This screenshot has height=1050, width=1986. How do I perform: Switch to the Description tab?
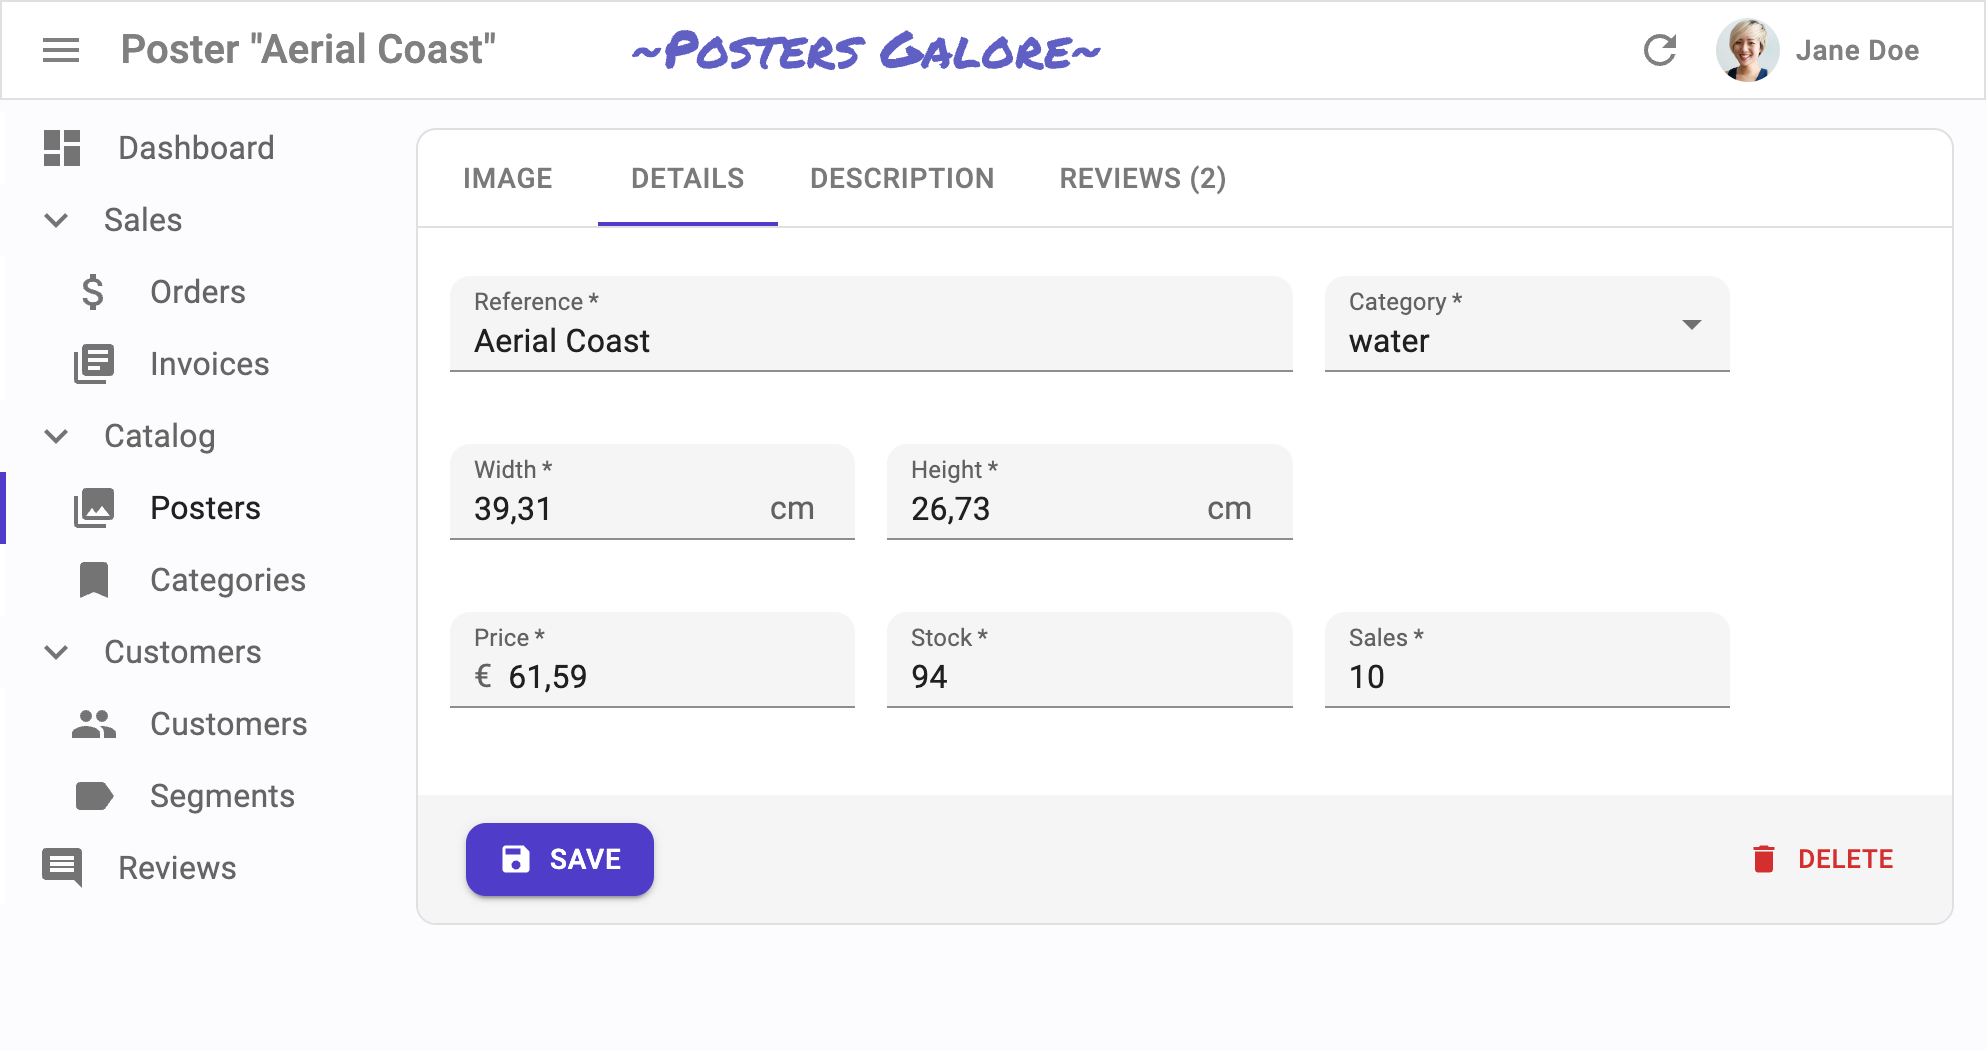pyautogui.click(x=901, y=178)
